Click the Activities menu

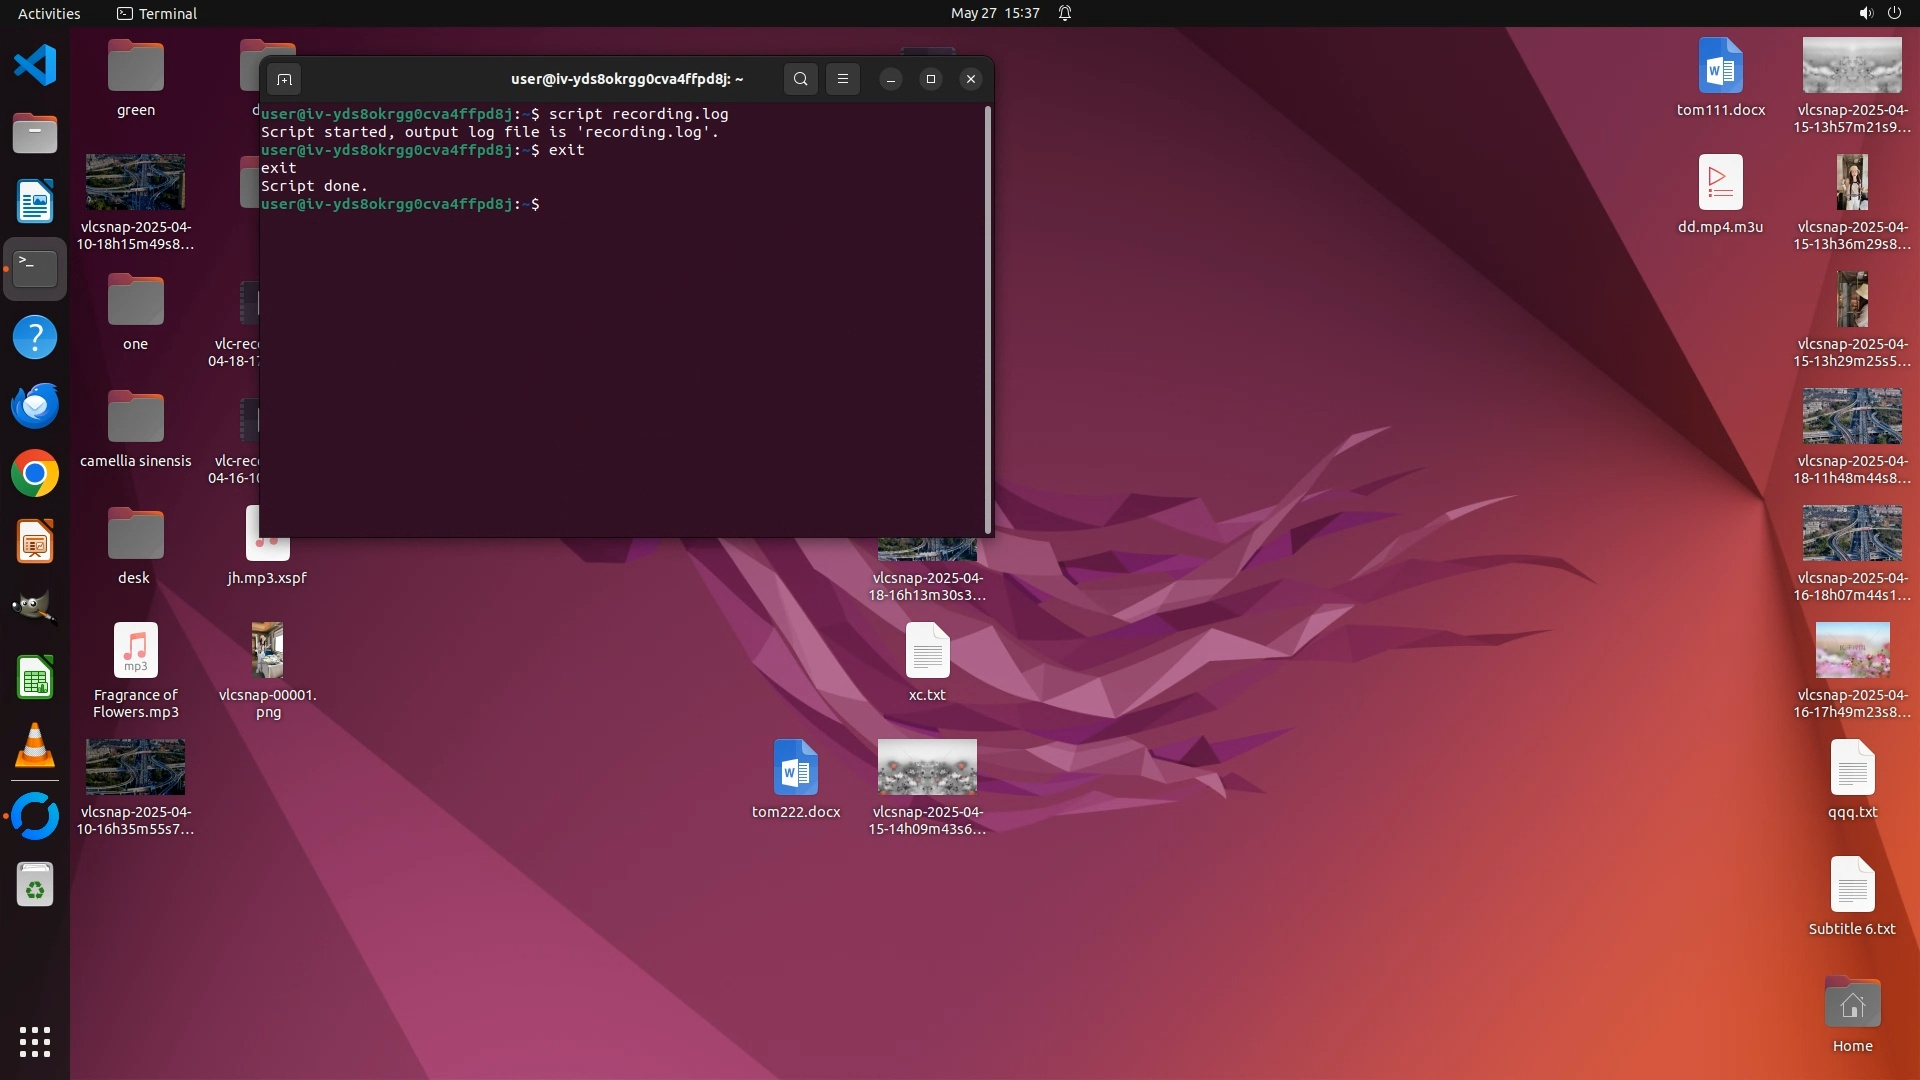pyautogui.click(x=49, y=13)
